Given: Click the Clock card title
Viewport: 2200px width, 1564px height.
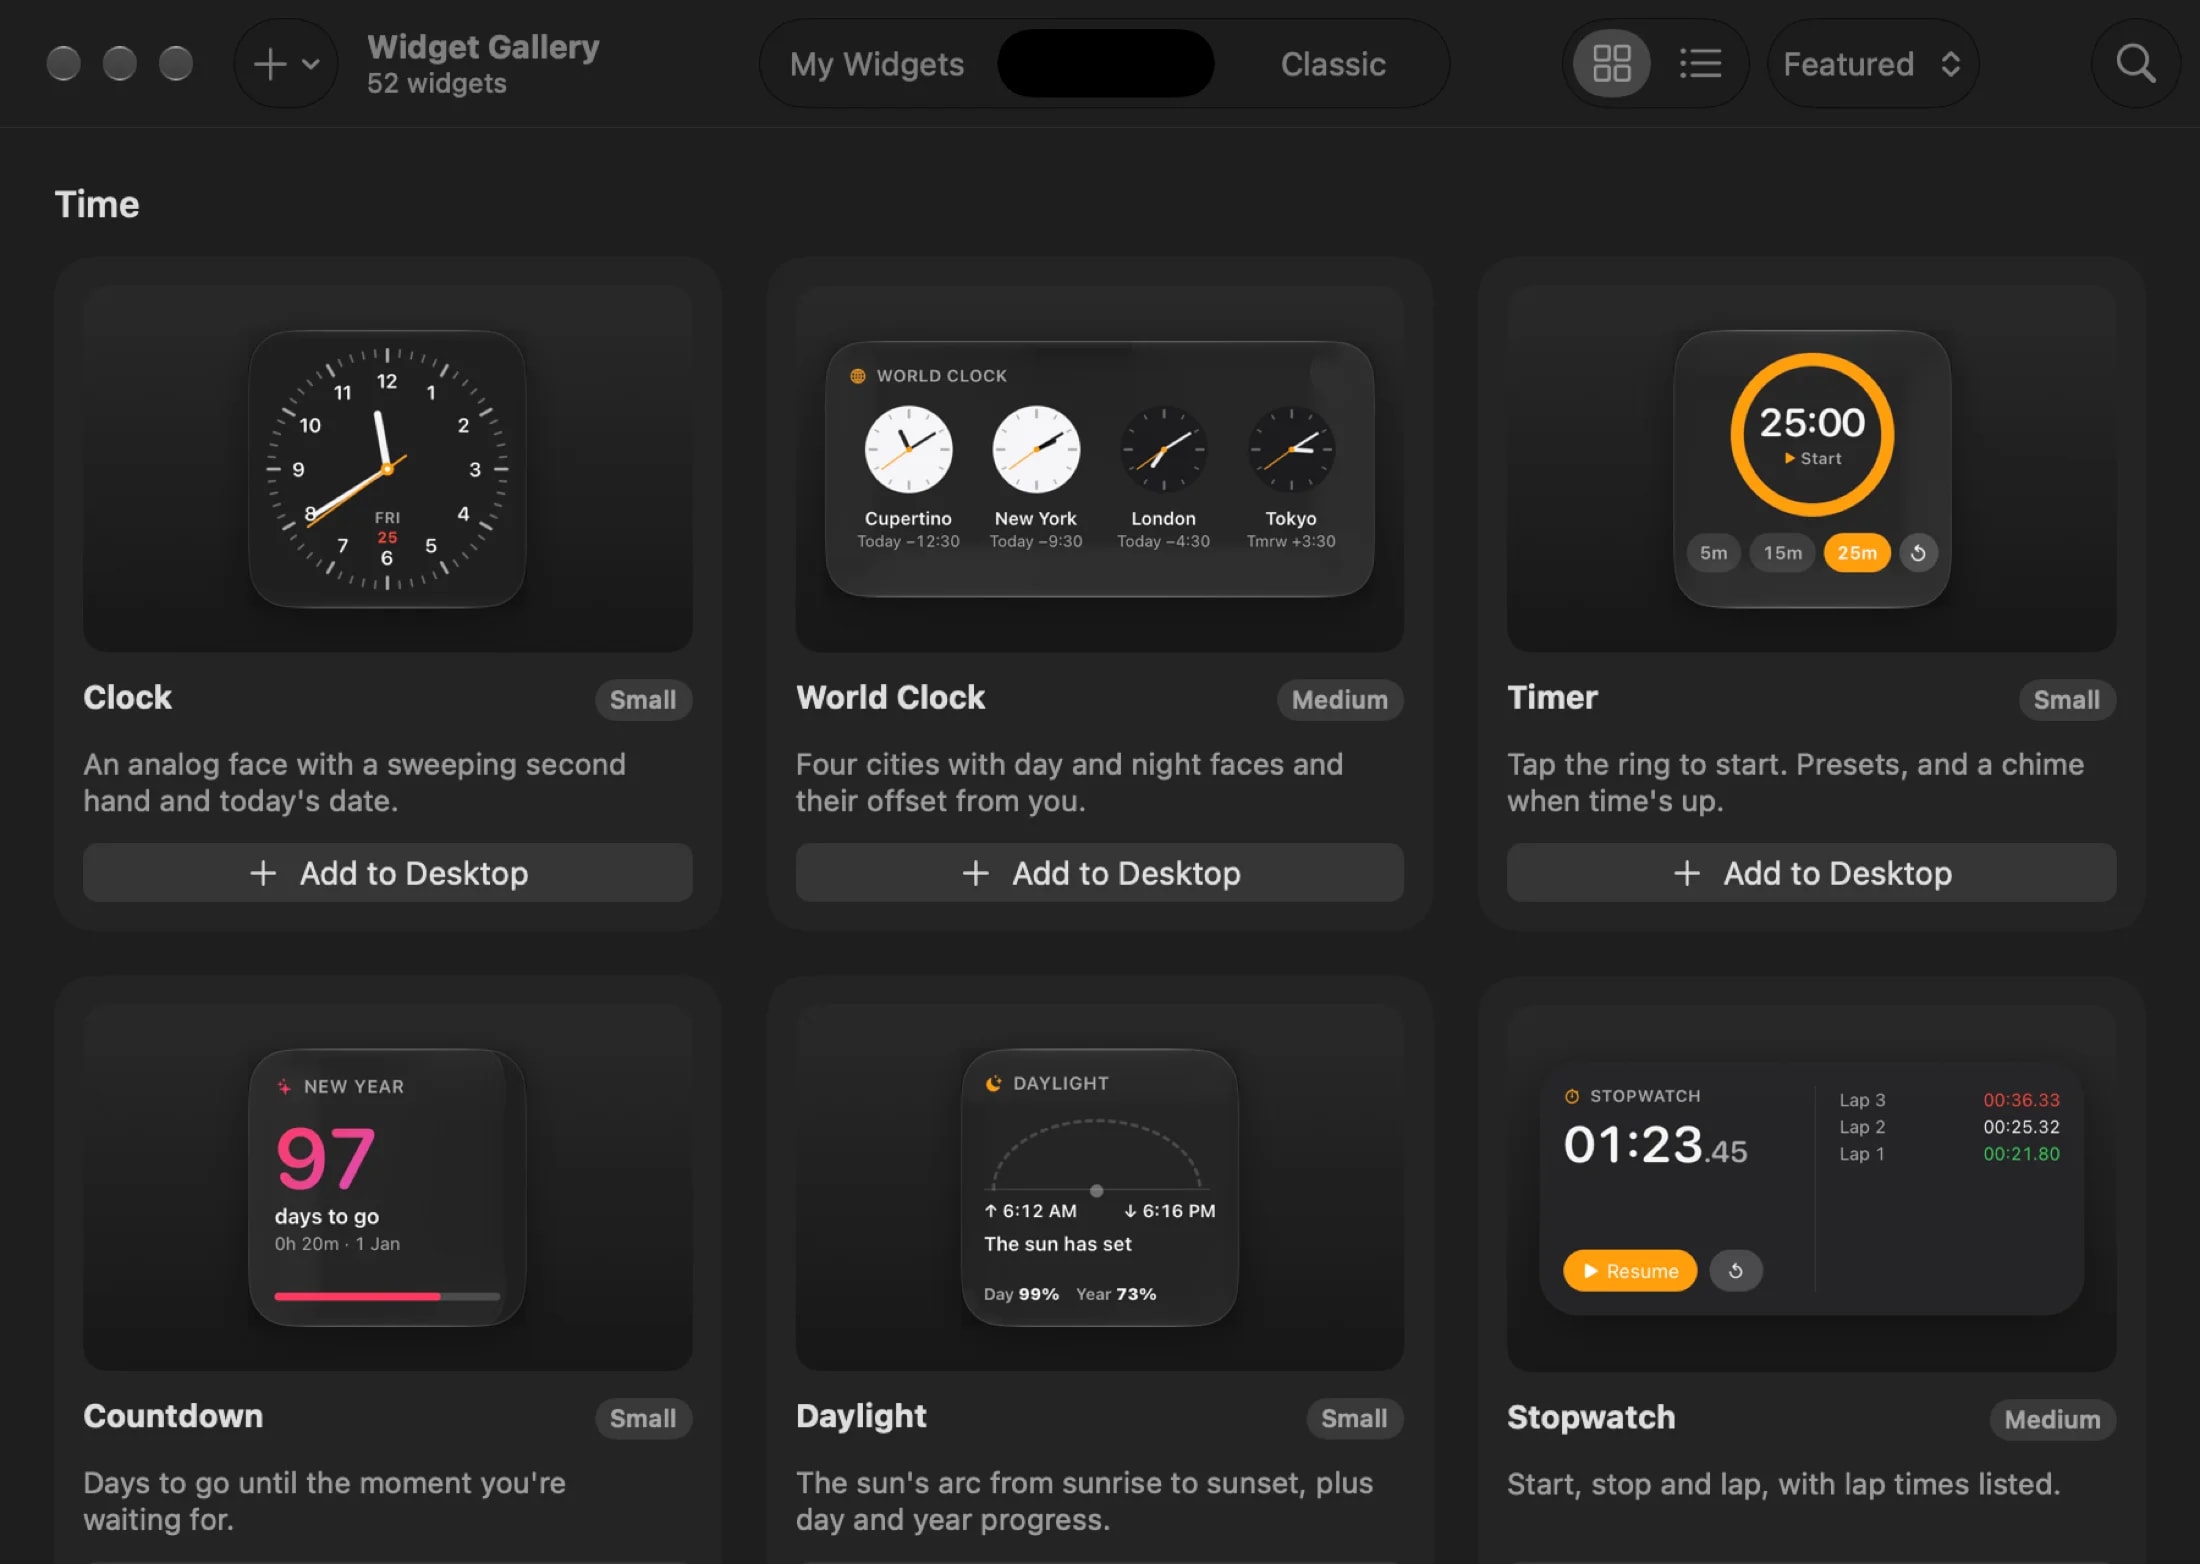Looking at the screenshot, I should [x=127, y=697].
